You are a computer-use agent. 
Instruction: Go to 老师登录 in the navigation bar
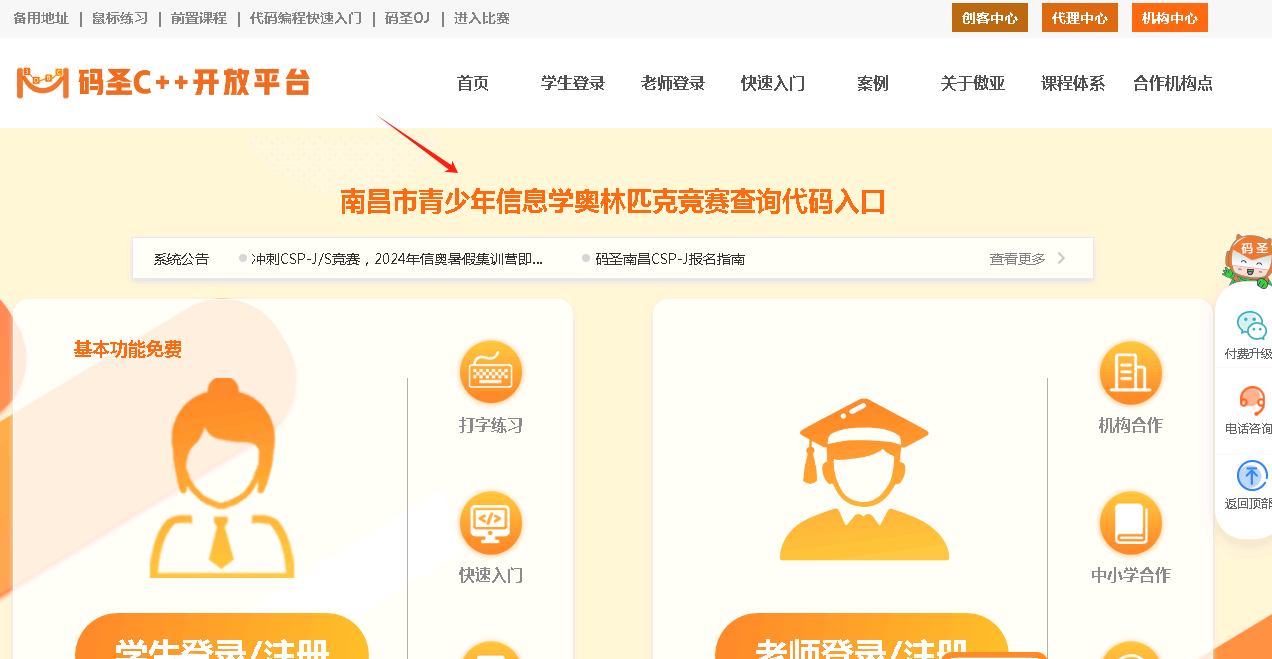(673, 84)
